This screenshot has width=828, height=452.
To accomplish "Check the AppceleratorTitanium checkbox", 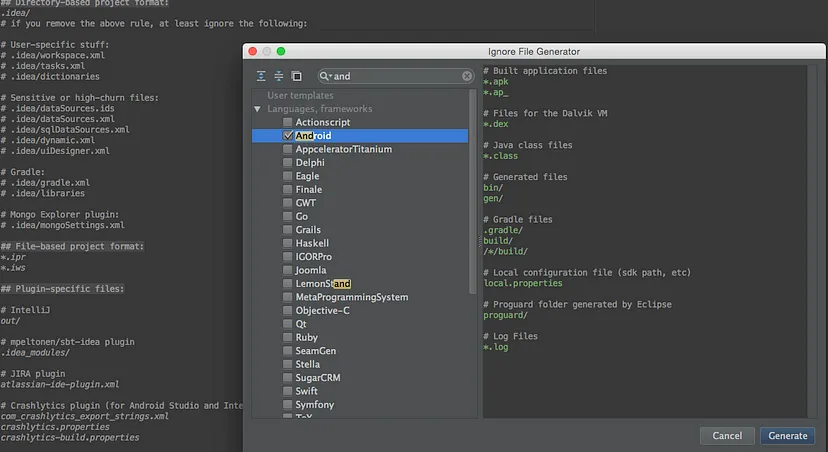I will point(287,149).
